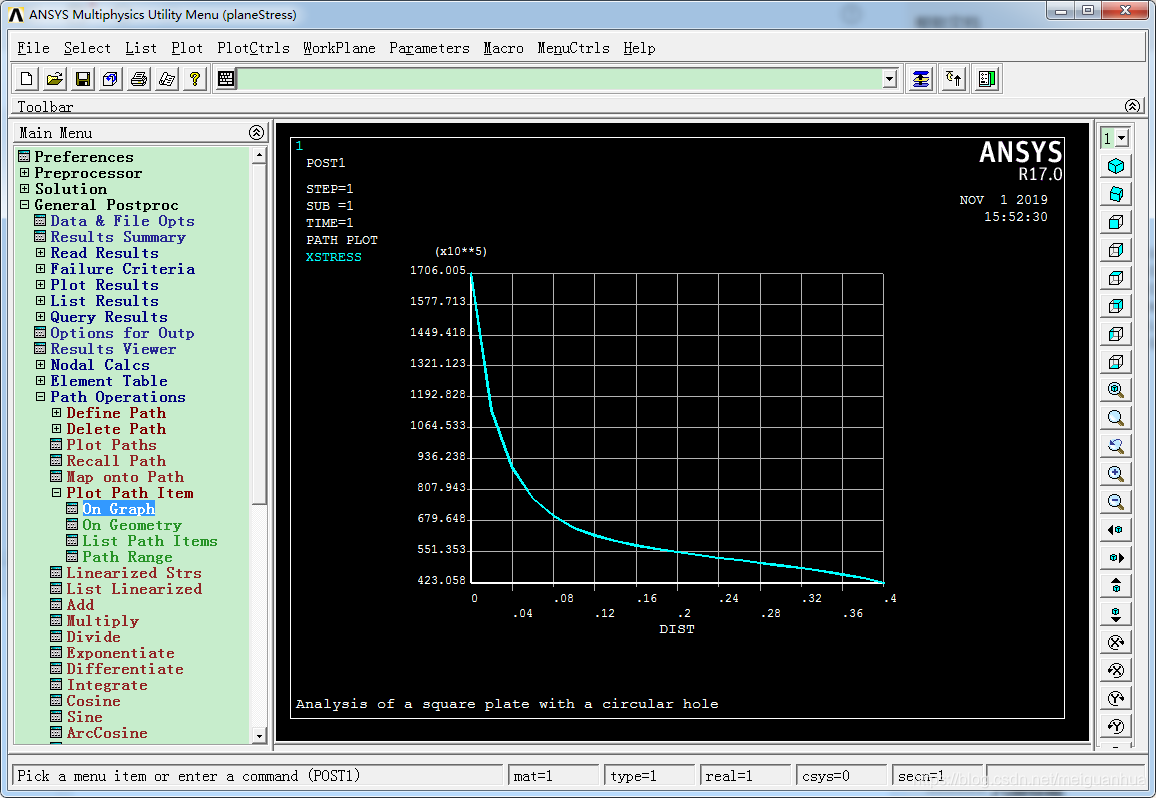The height and width of the screenshot is (798, 1156).
Task: Expand the Define Path node
Action: pyautogui.click(x=57, y=413)
